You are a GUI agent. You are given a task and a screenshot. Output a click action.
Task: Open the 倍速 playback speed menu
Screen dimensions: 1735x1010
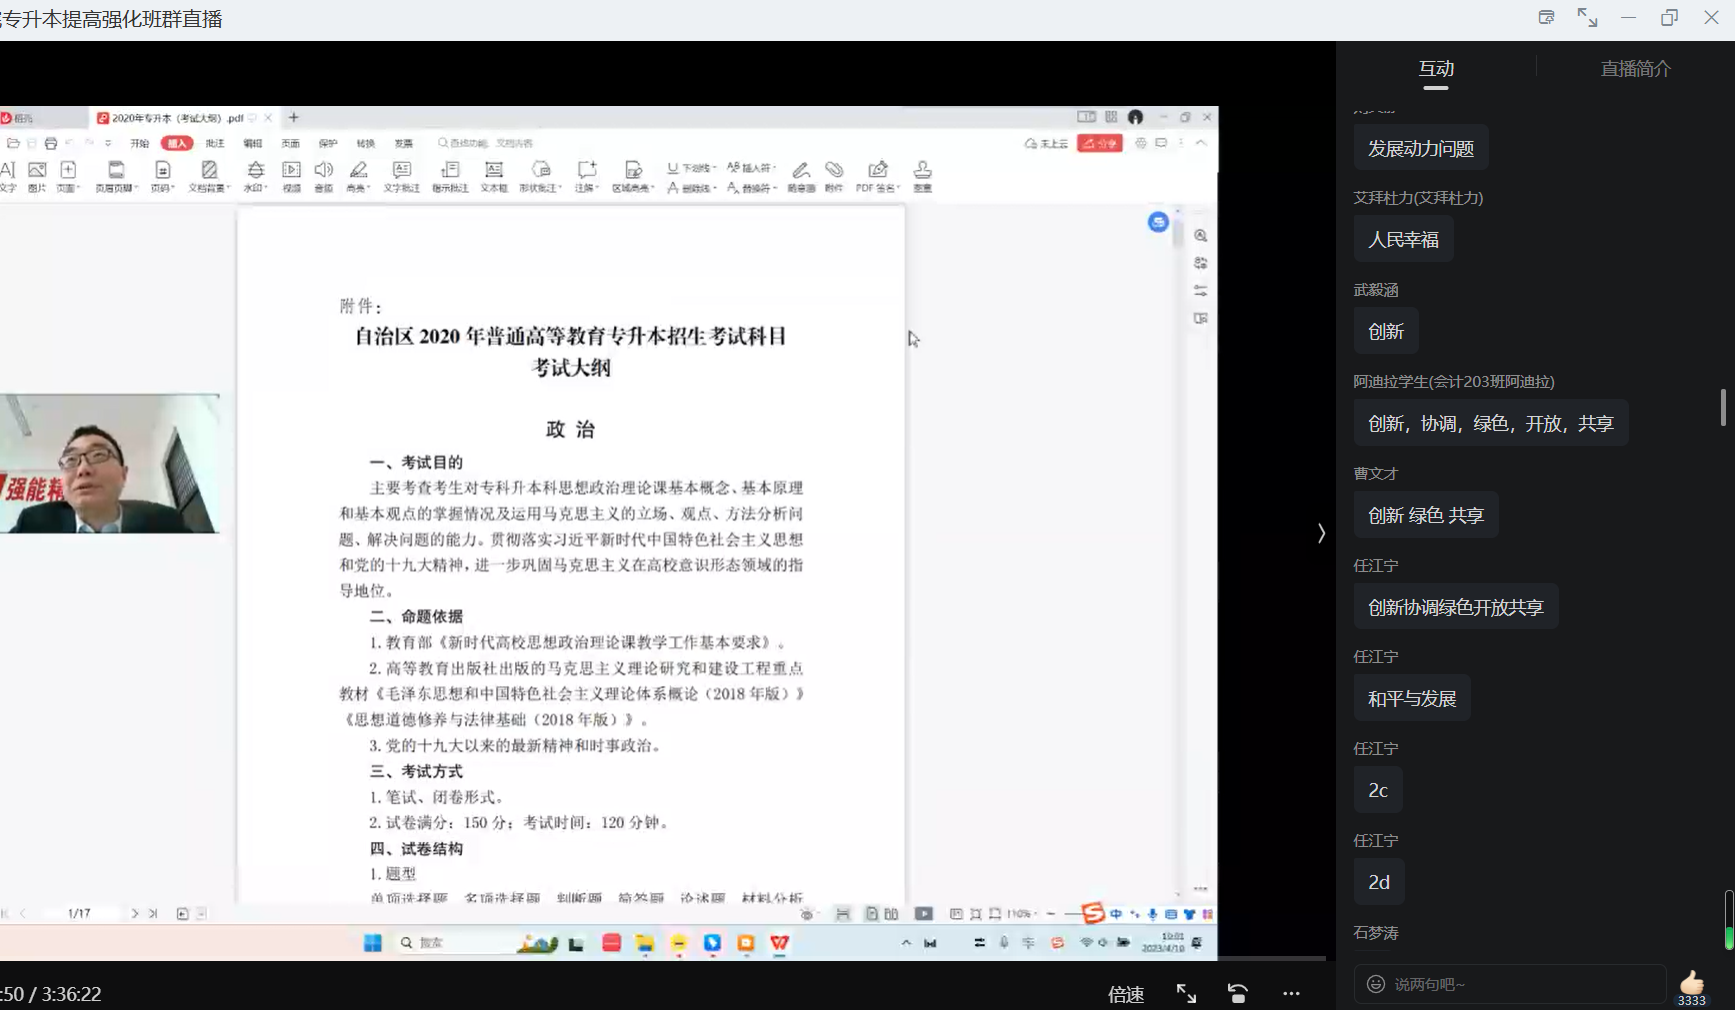tap(1126, 994)
